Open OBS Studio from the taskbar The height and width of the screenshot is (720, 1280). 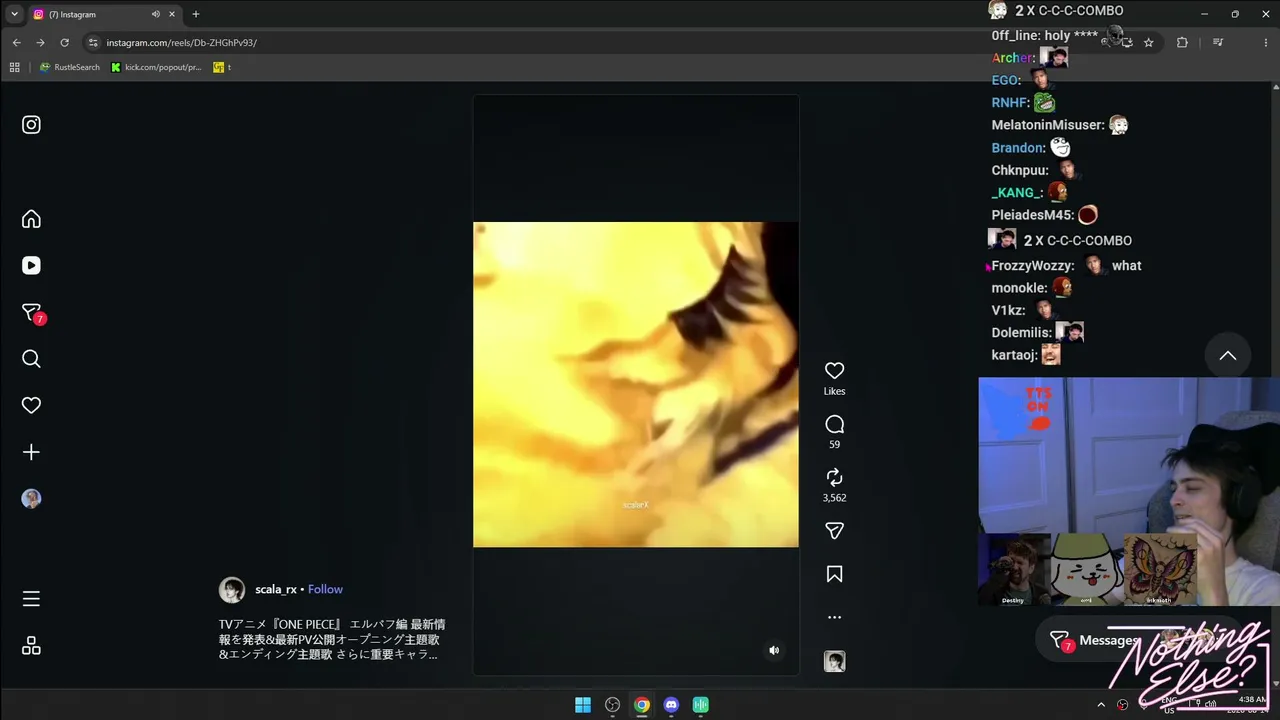612,705
